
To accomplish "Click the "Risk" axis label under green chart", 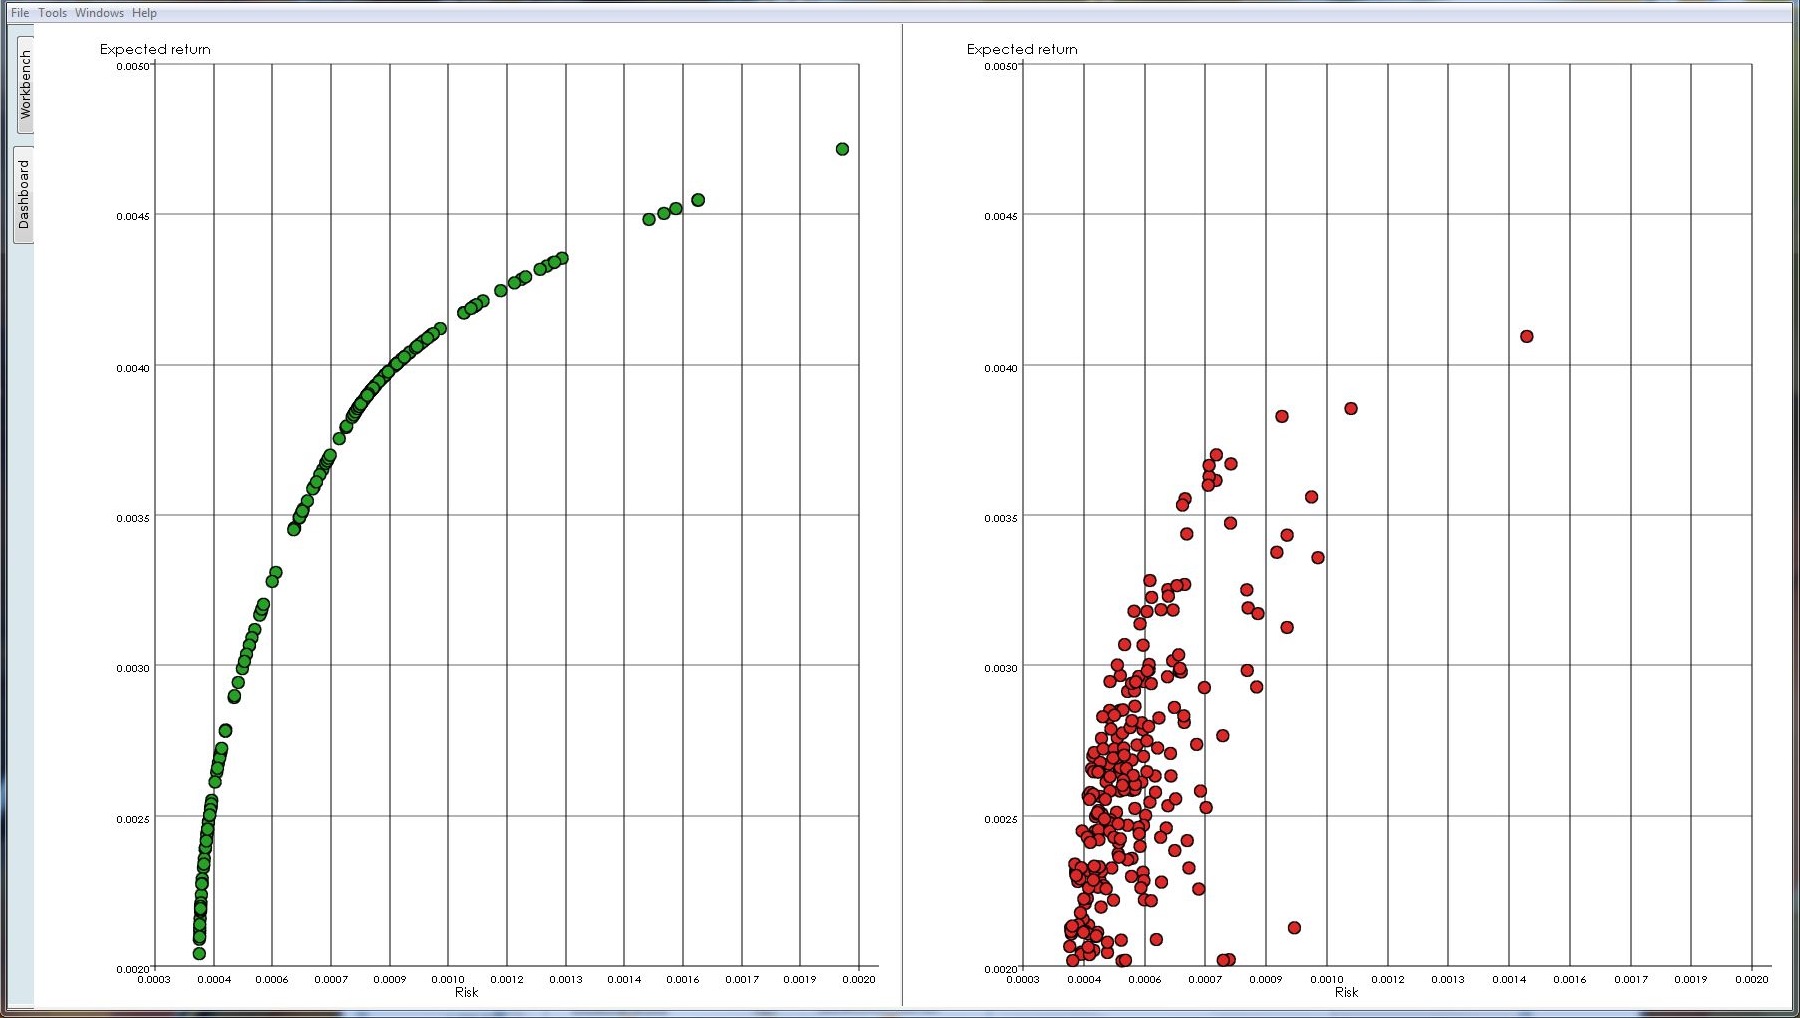I will pos(466,992).
